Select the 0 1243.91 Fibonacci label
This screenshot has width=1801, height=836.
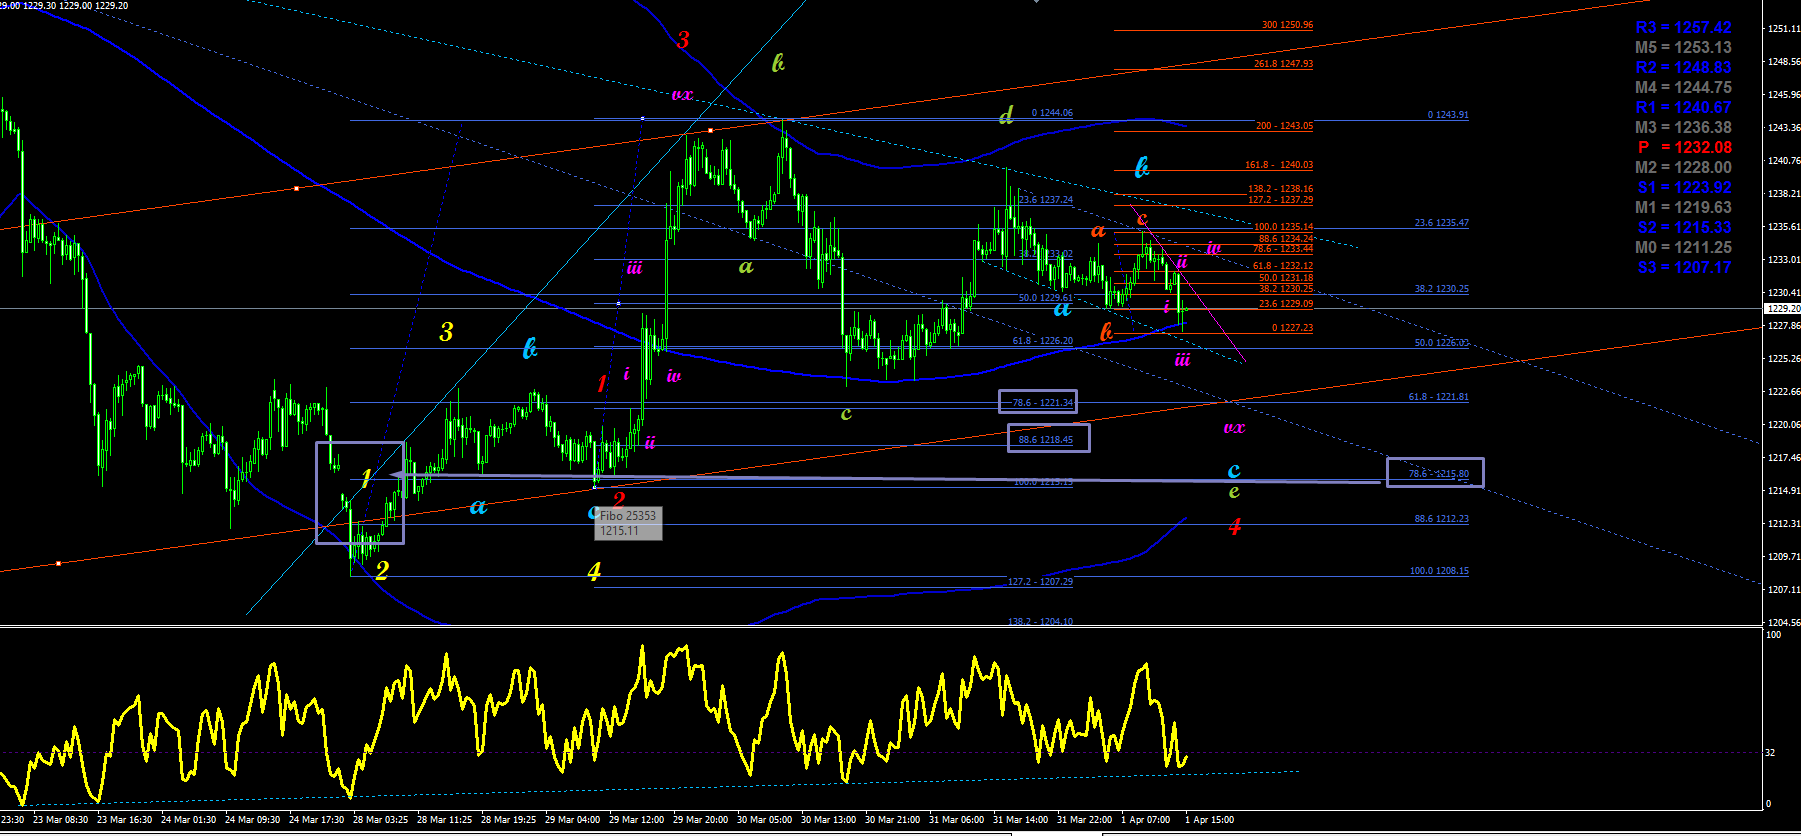(x=1448, y=115)
